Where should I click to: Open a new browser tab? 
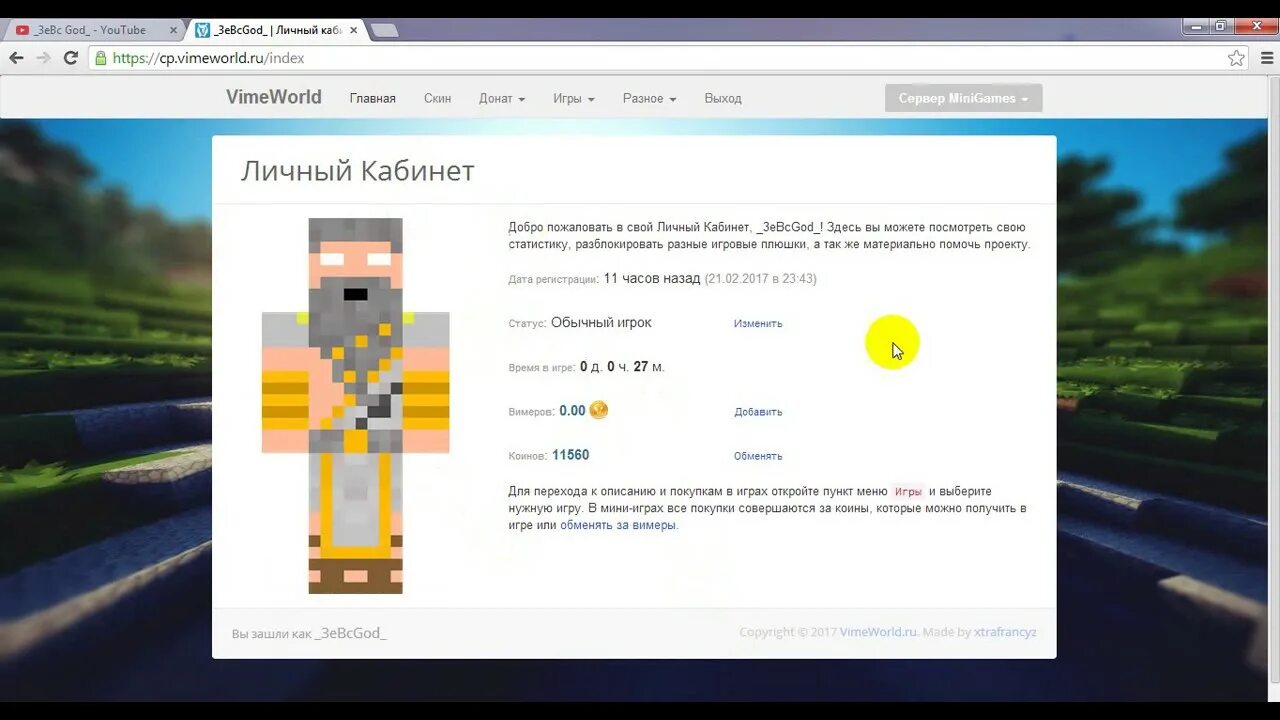tap(385, 30)
